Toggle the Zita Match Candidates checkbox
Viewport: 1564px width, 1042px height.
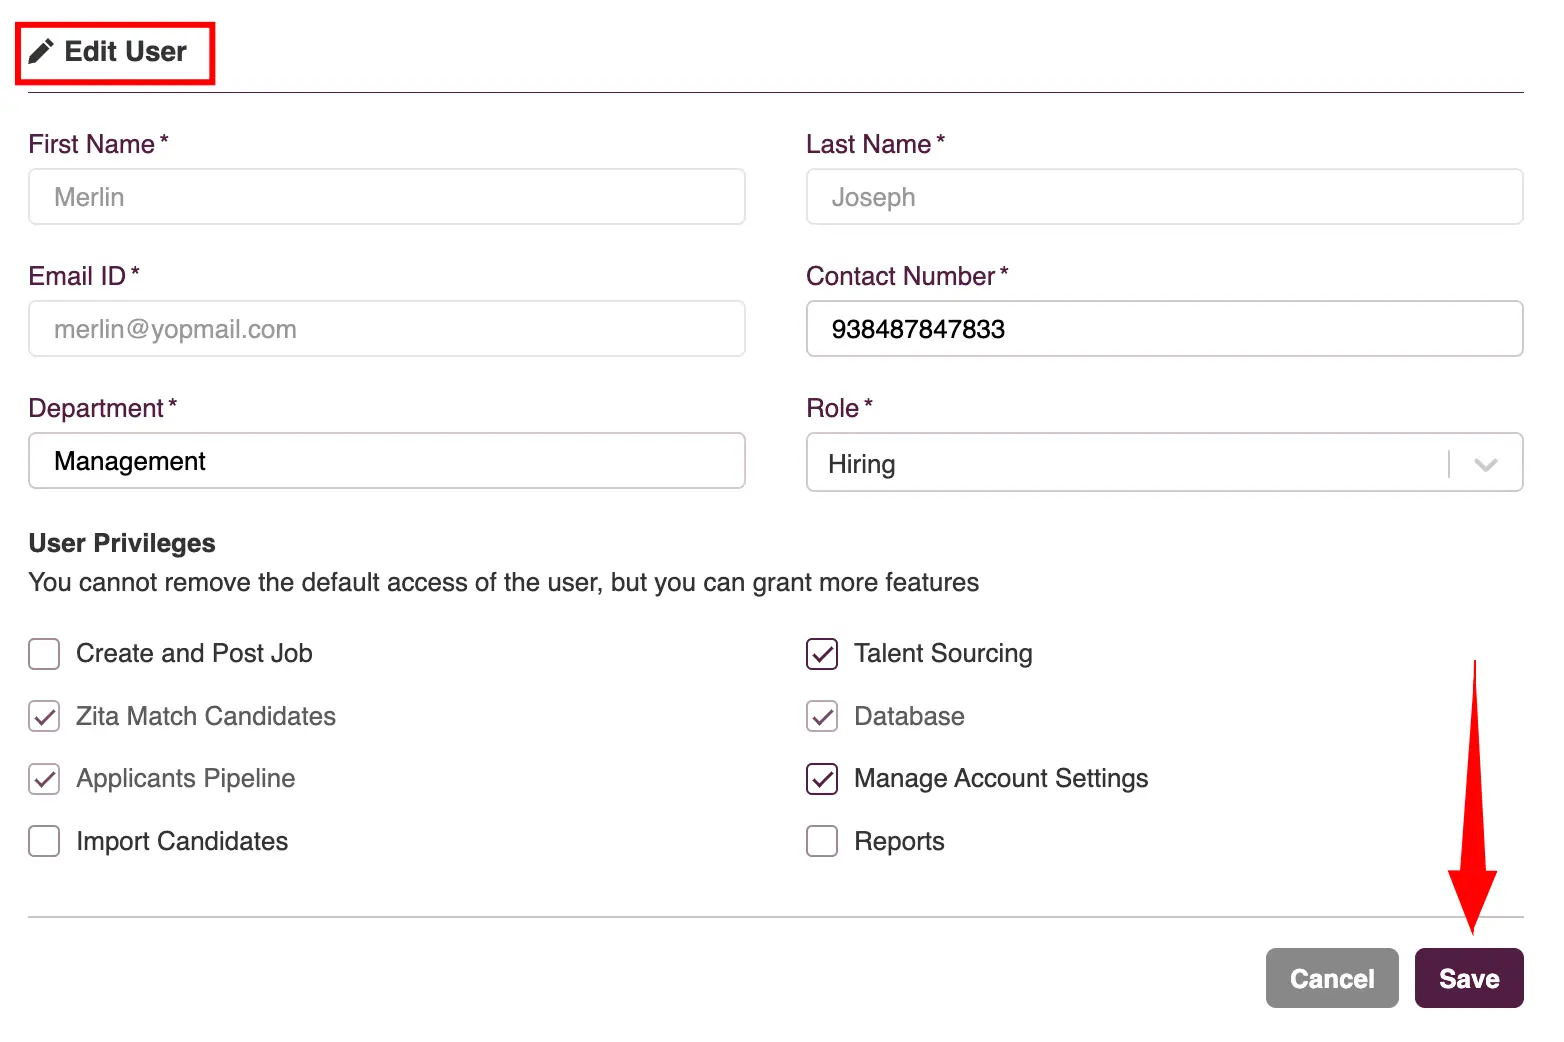[44, 716]
